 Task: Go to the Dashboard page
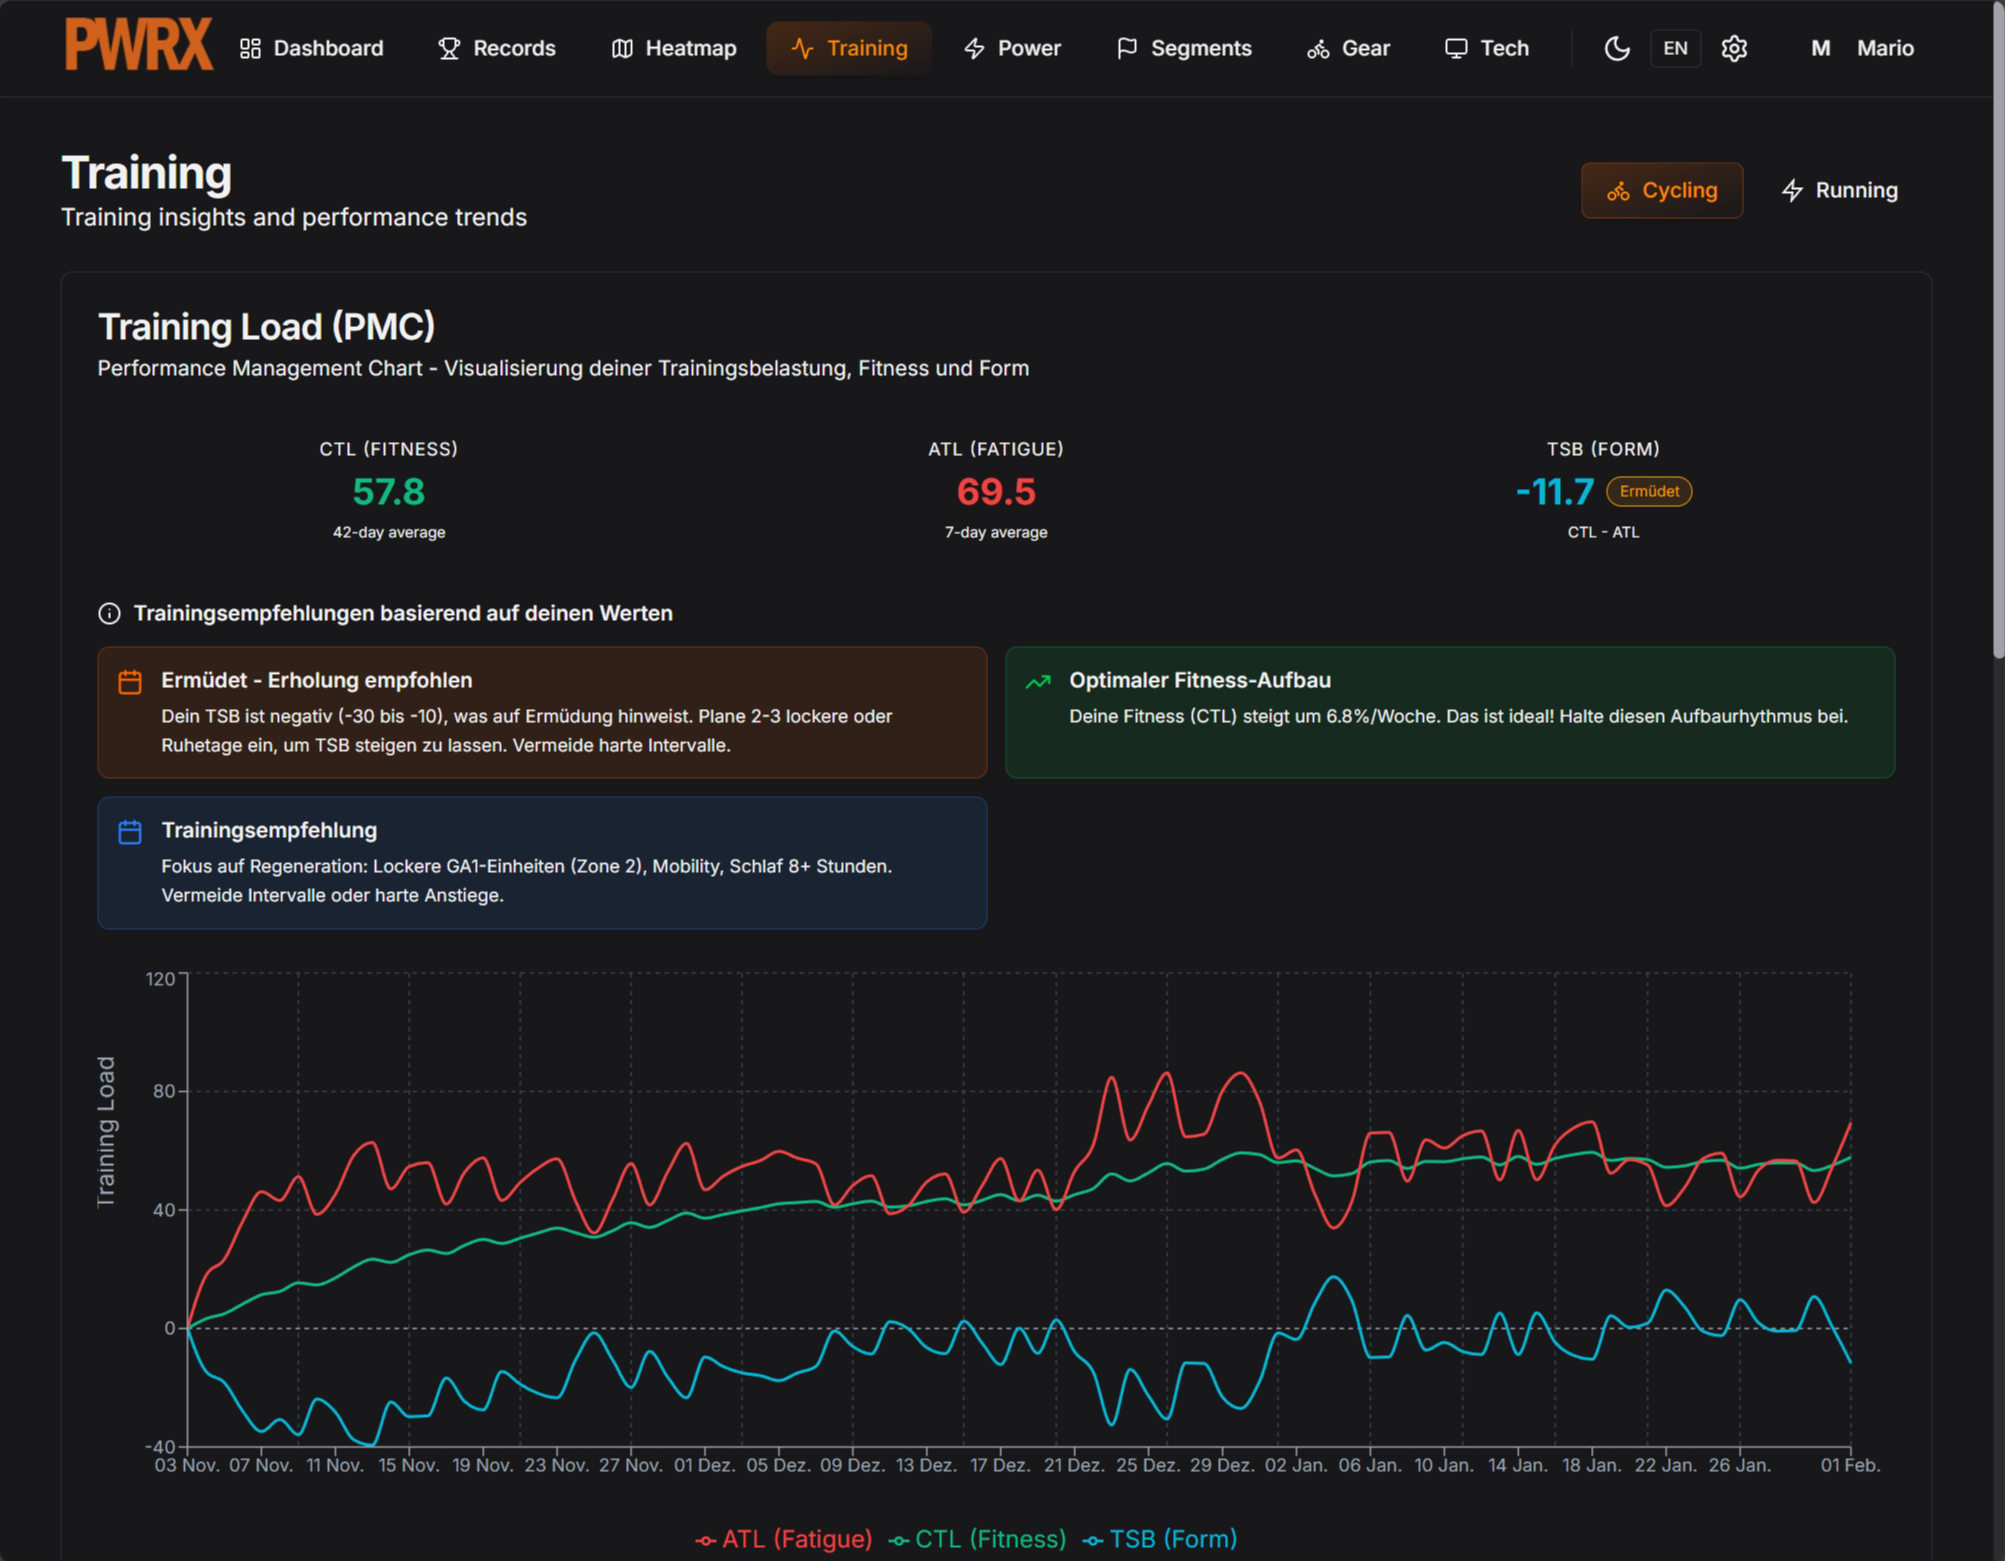[311, 48]
